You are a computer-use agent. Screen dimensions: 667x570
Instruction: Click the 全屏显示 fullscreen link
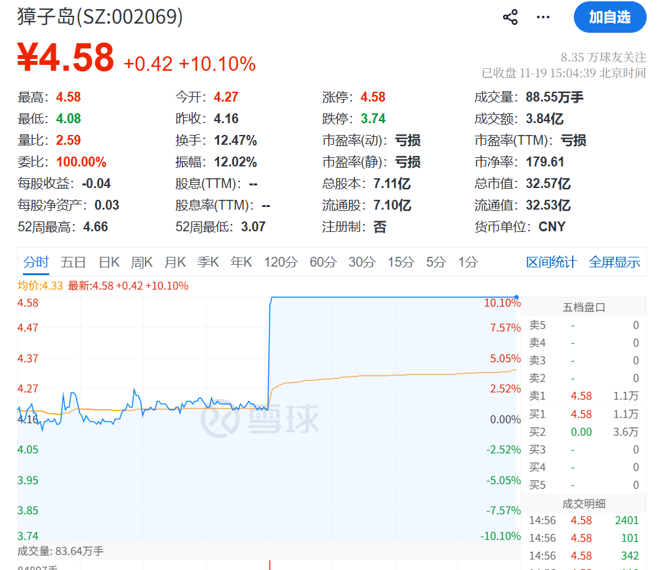click(614, 262)
